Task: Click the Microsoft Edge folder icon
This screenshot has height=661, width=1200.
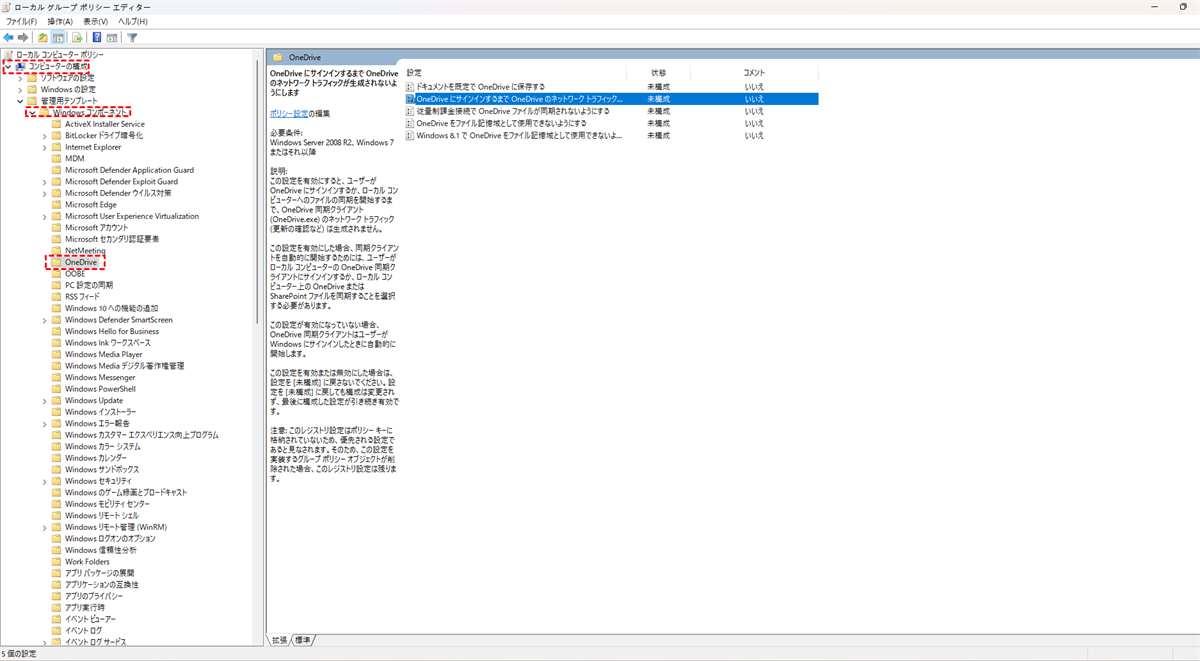Action: (x=57, y=204)
